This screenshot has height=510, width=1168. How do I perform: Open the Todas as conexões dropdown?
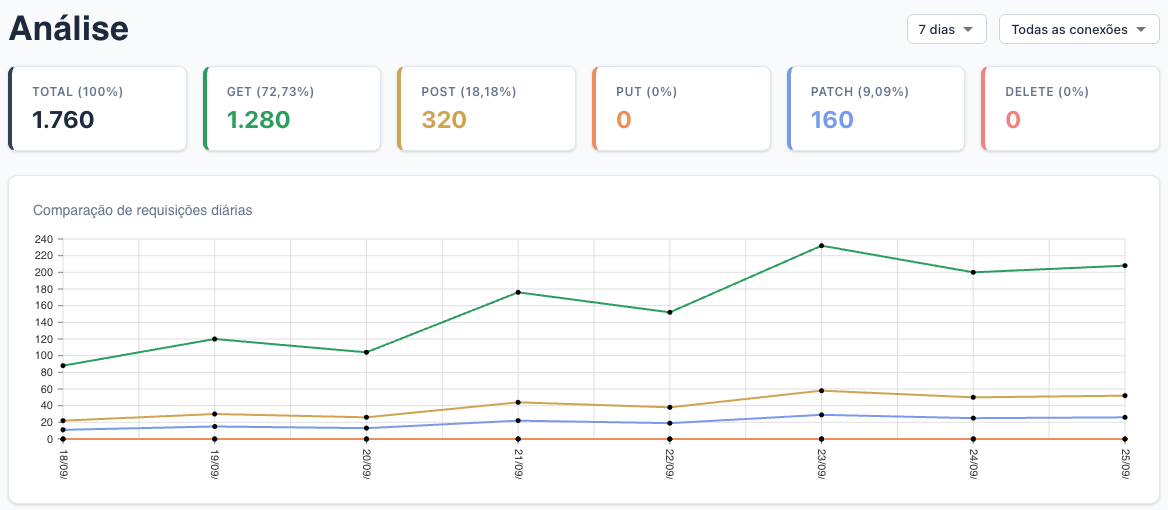(x=1079, y=29)
